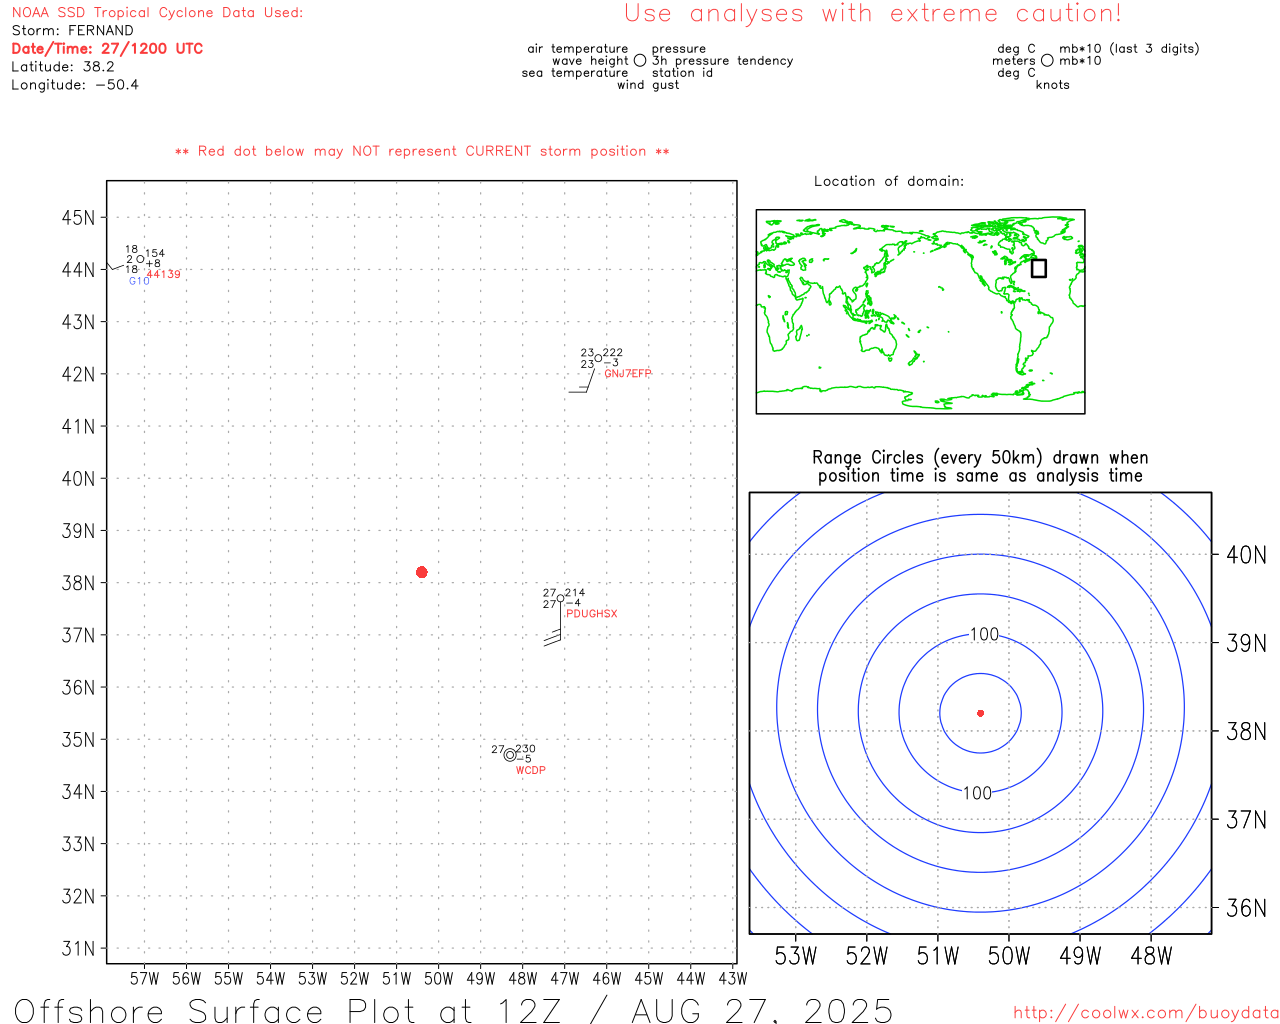
Task: Click the wind barb below PDUGHSX station
Action: [x=554, y=624]
